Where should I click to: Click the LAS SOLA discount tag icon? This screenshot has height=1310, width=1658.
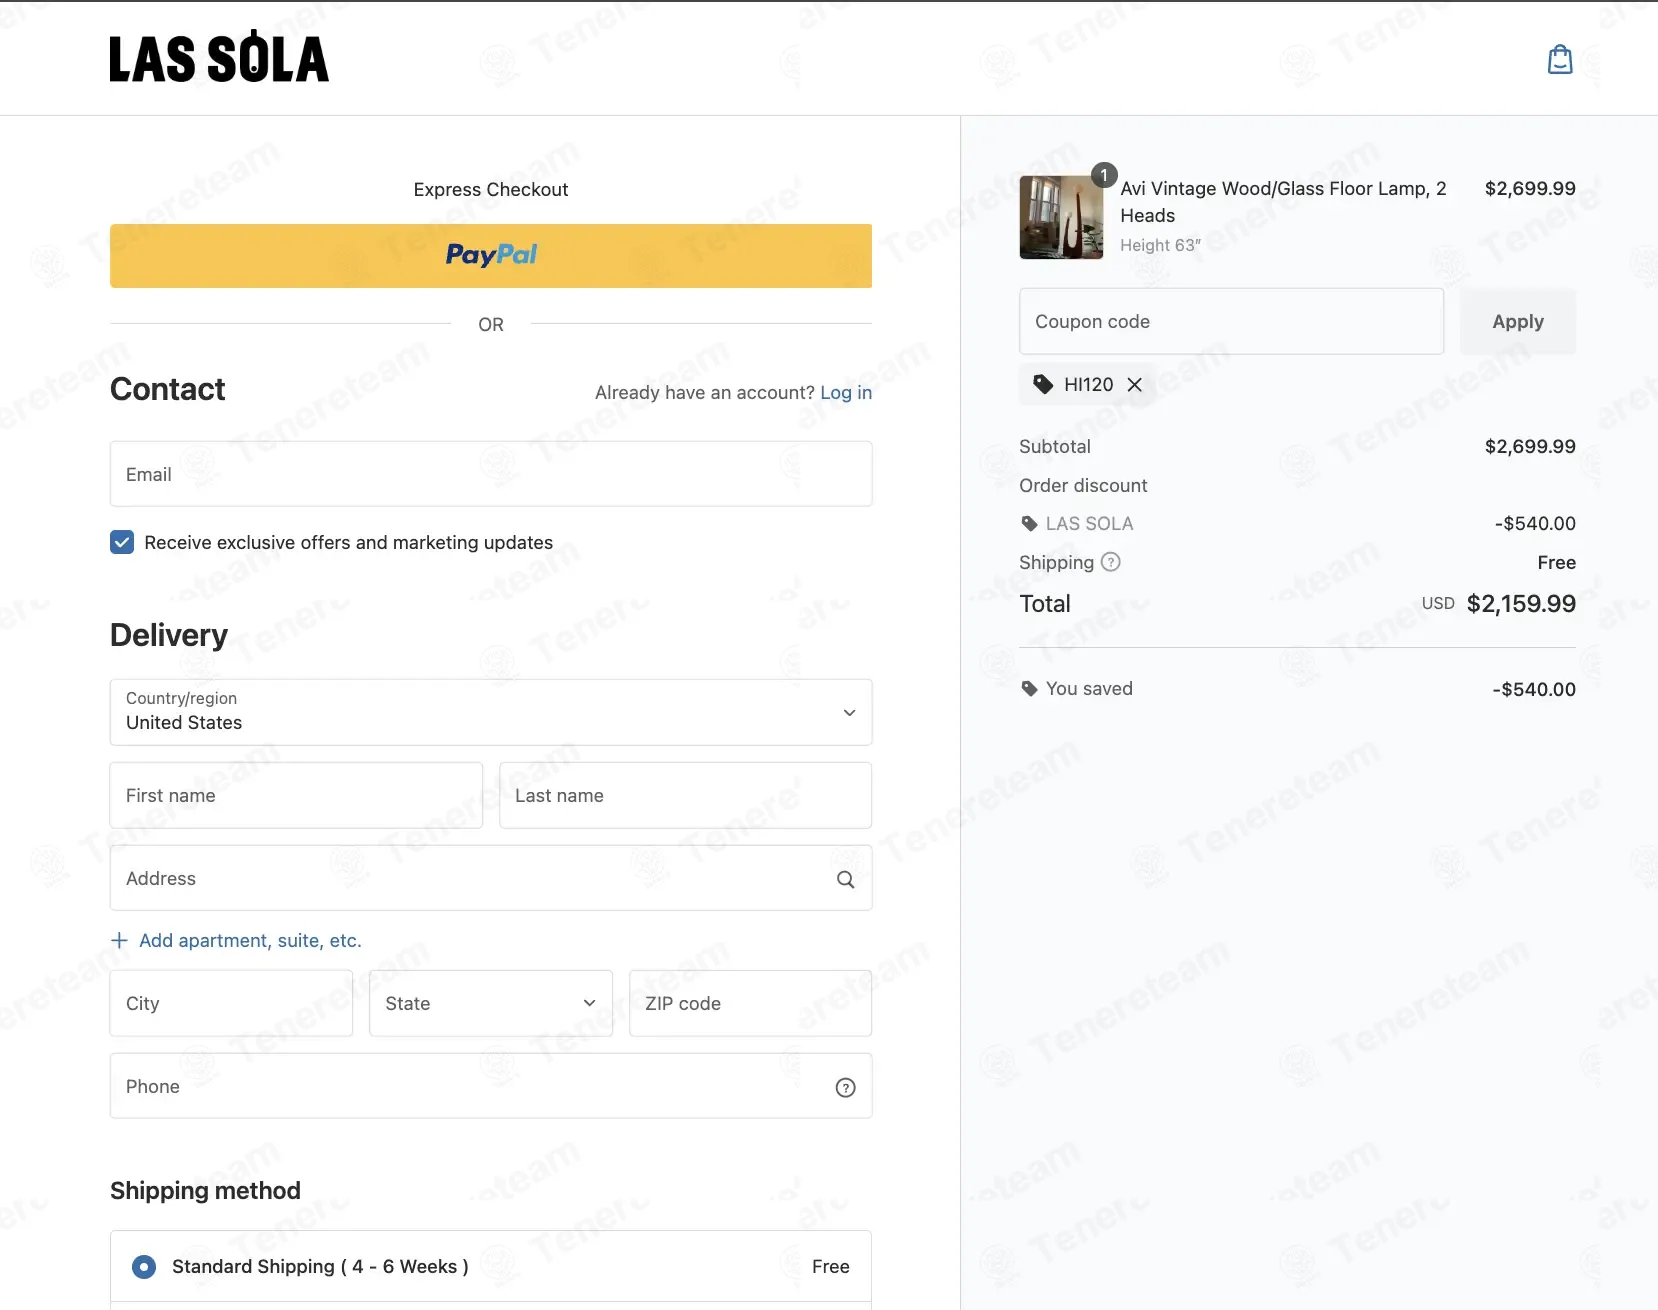click(1029, 523)
